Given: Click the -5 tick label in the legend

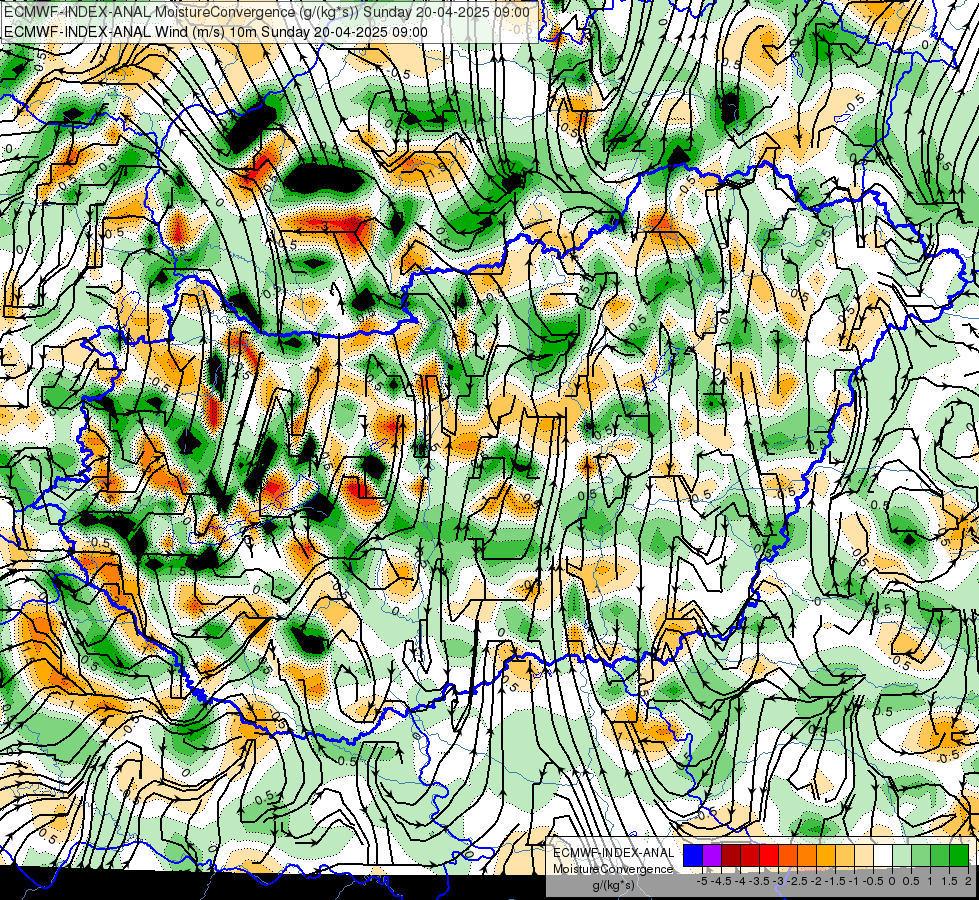Looking at the screenshot, I should 702,881.
